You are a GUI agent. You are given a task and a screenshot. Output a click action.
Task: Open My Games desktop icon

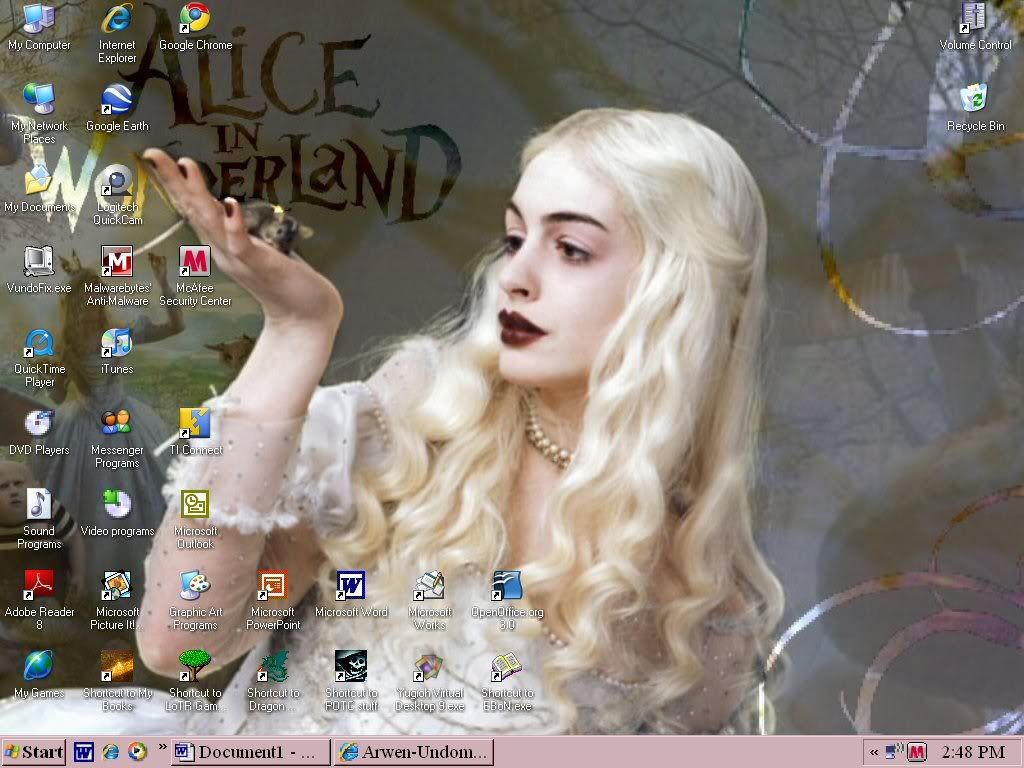[39, 675]
